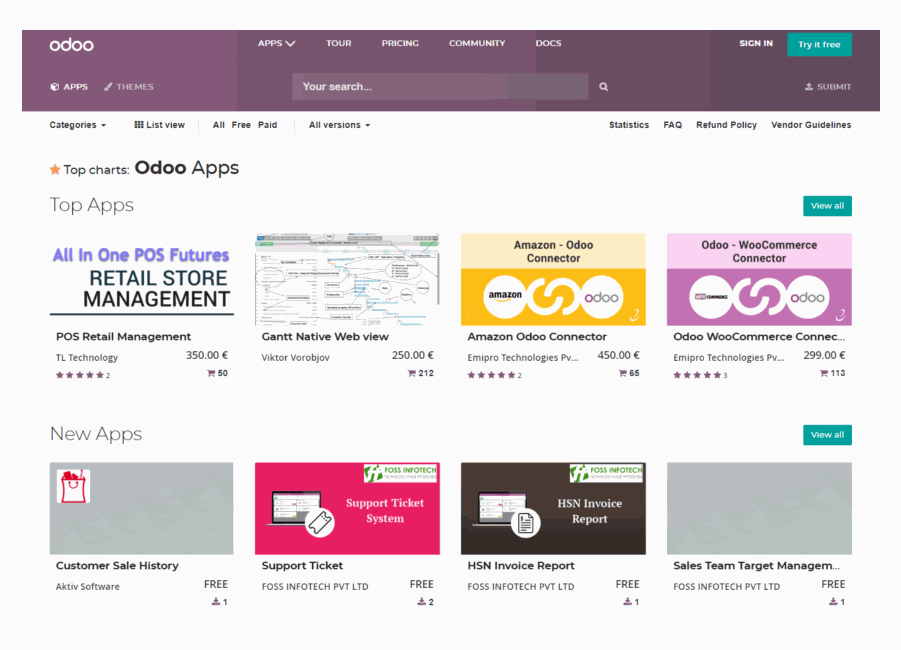
Task: Open Customer Sale History thumbnail
Action: click(141, 508)
